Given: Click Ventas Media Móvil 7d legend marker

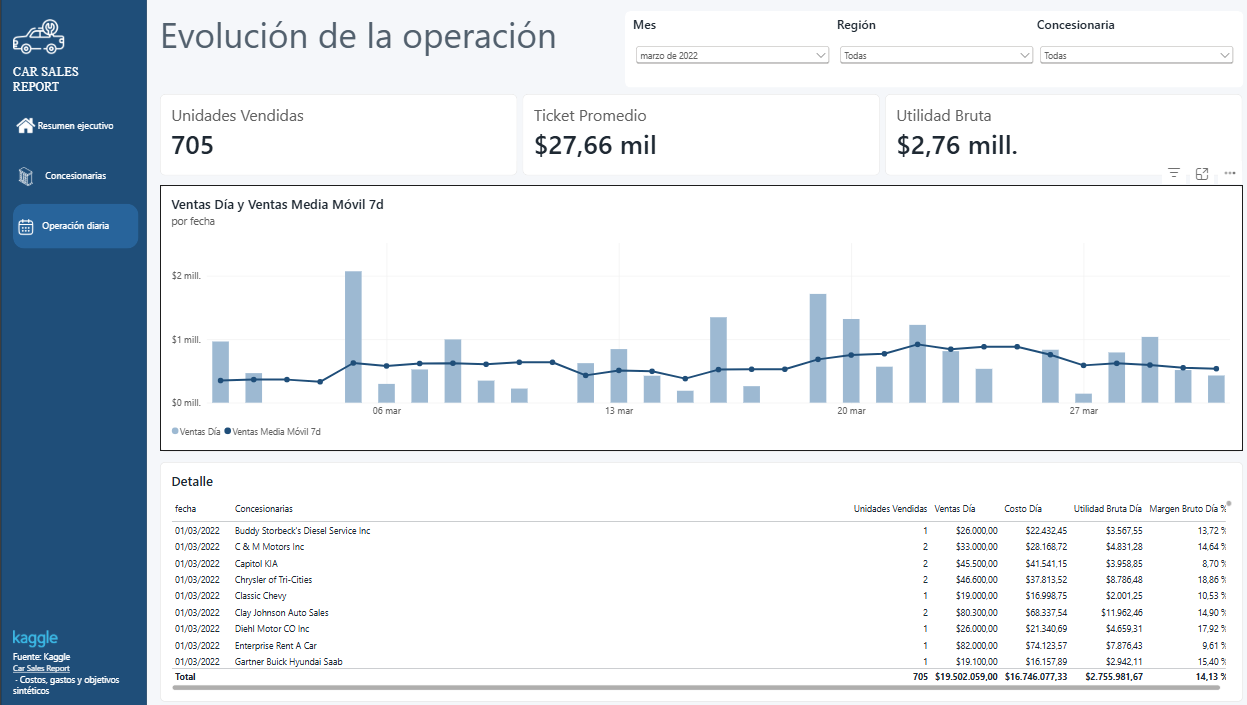Looking at the screenshot, I should pyautogui.click(x=228, y=432).
